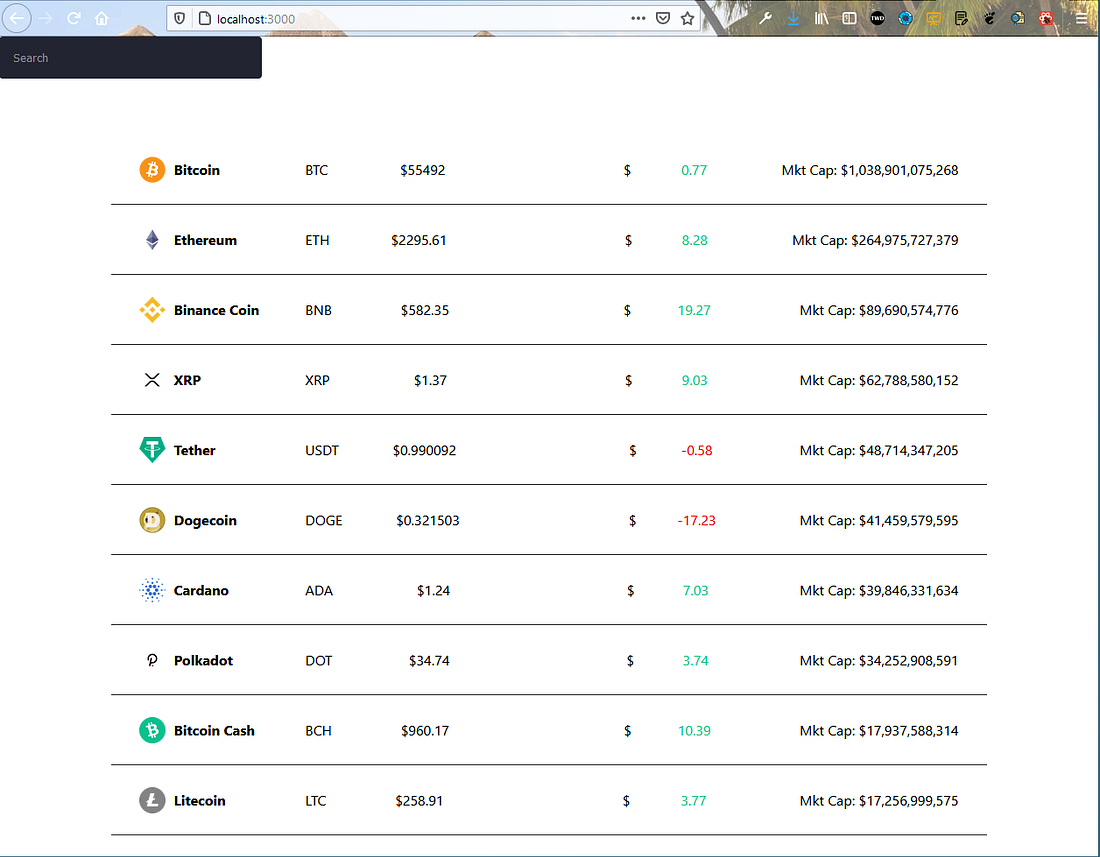Click the Bitcoin Cash green logo

[152, 730]
